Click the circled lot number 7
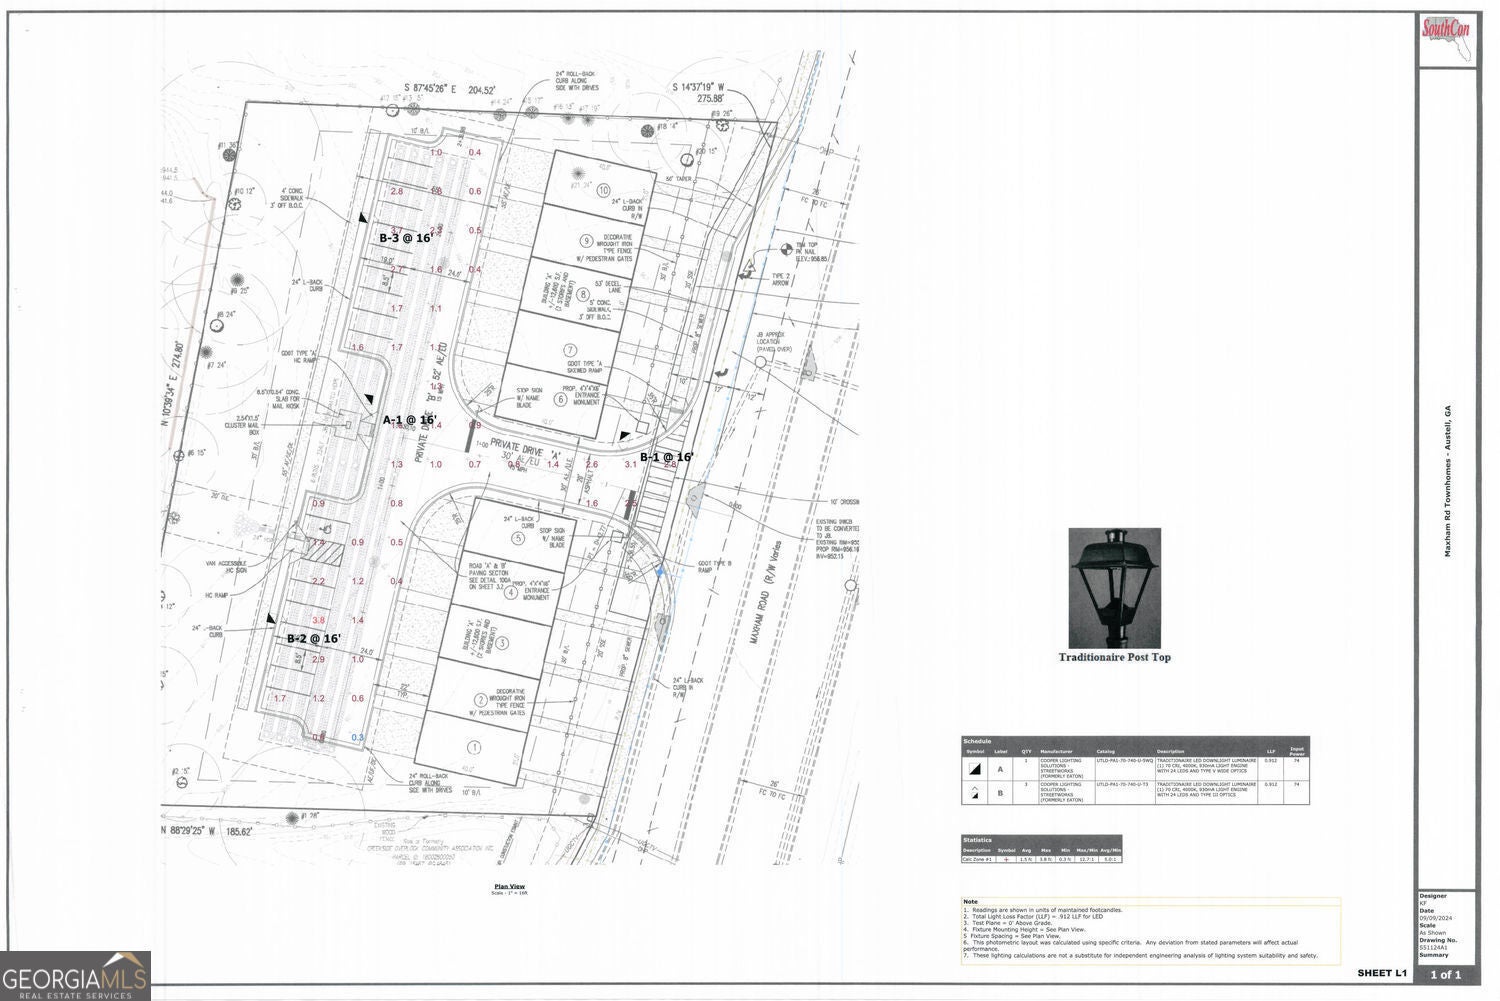The image size is (1500, 1001). point(569,350)
